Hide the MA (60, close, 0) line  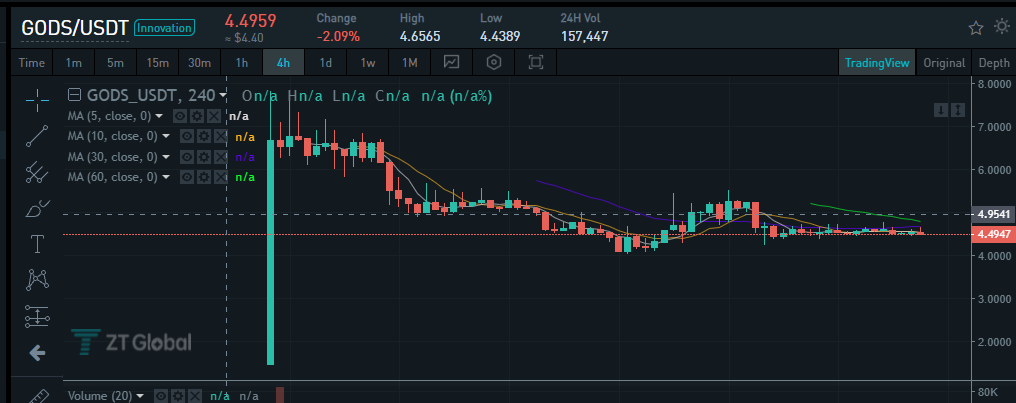pos(187,177)
